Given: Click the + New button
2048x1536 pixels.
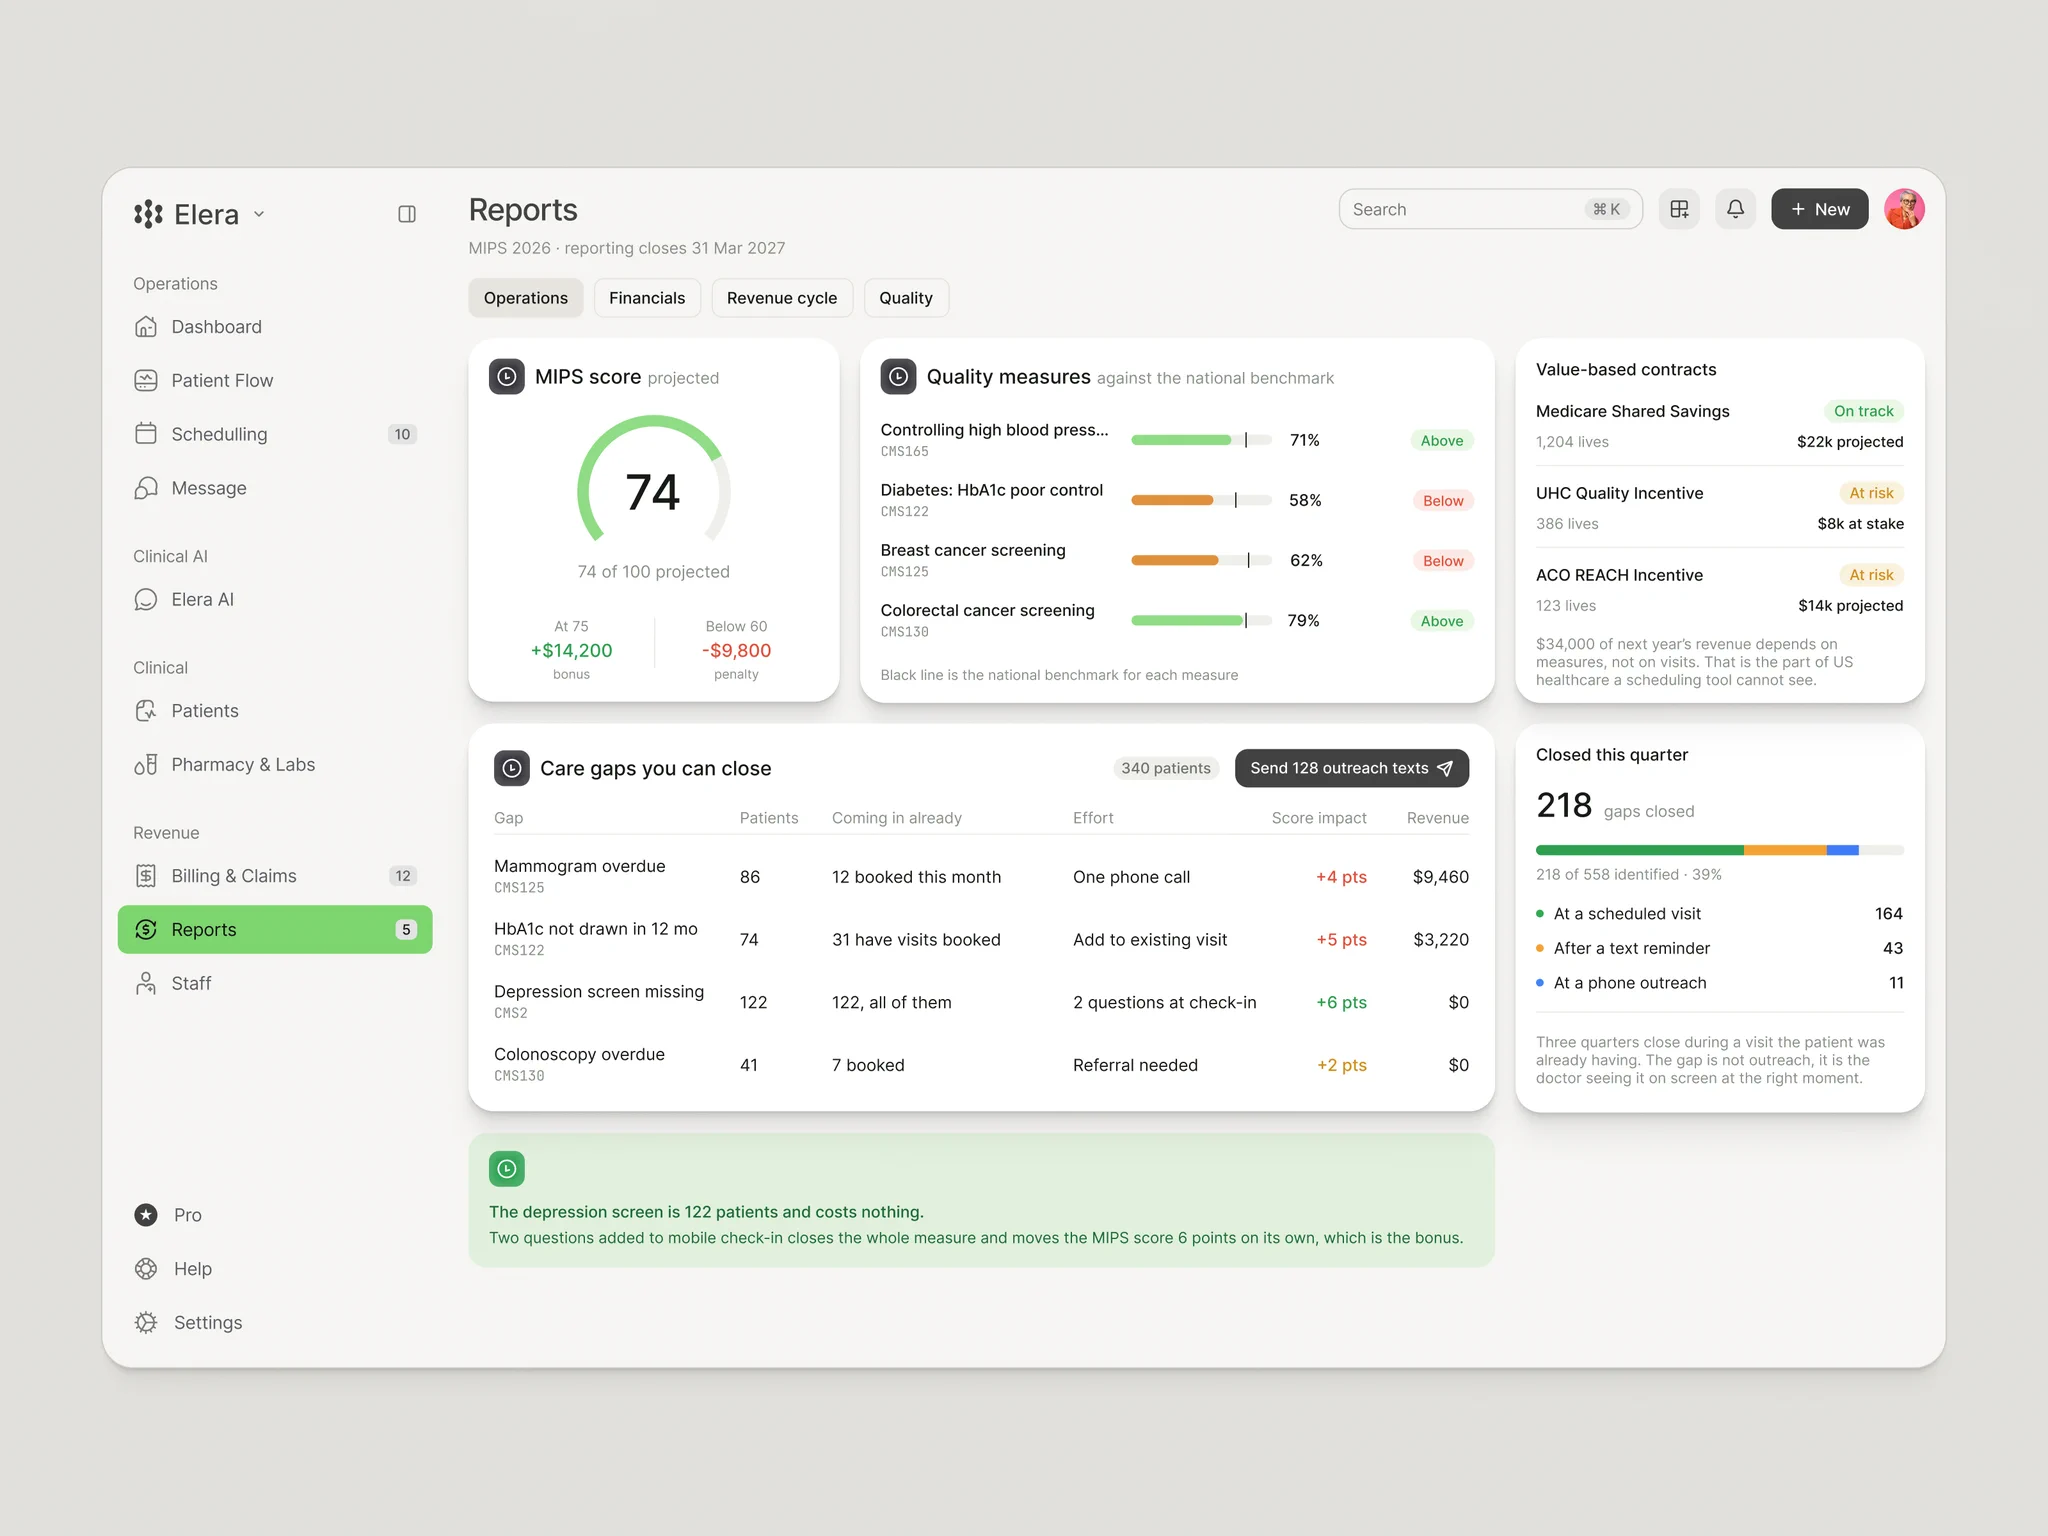Looking at the screenshot, I should [x=1820, y=209].
